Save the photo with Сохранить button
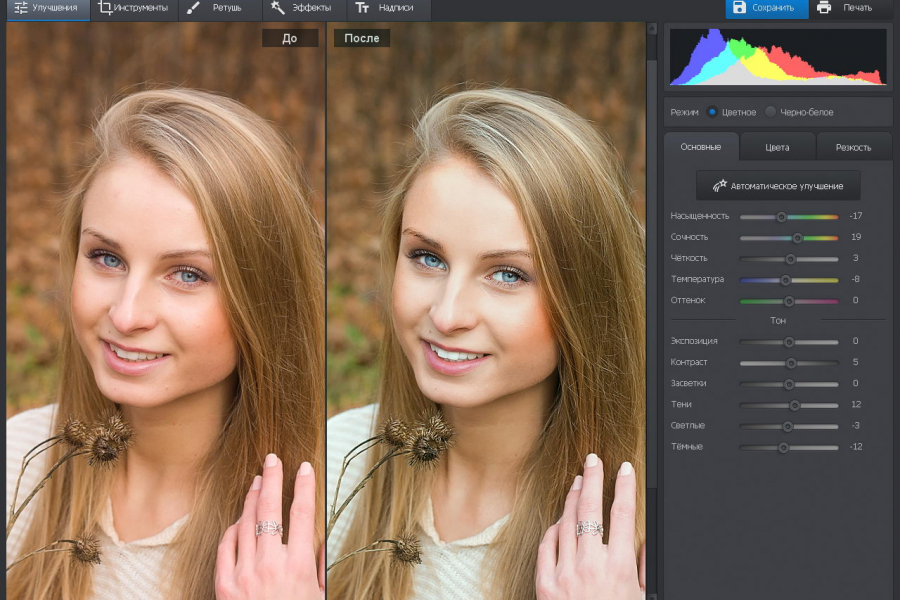 coord(766,8)
